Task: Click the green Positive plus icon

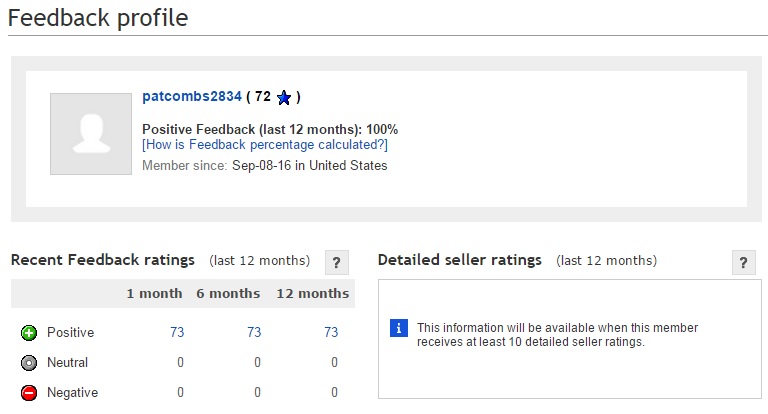Action: 29,333
